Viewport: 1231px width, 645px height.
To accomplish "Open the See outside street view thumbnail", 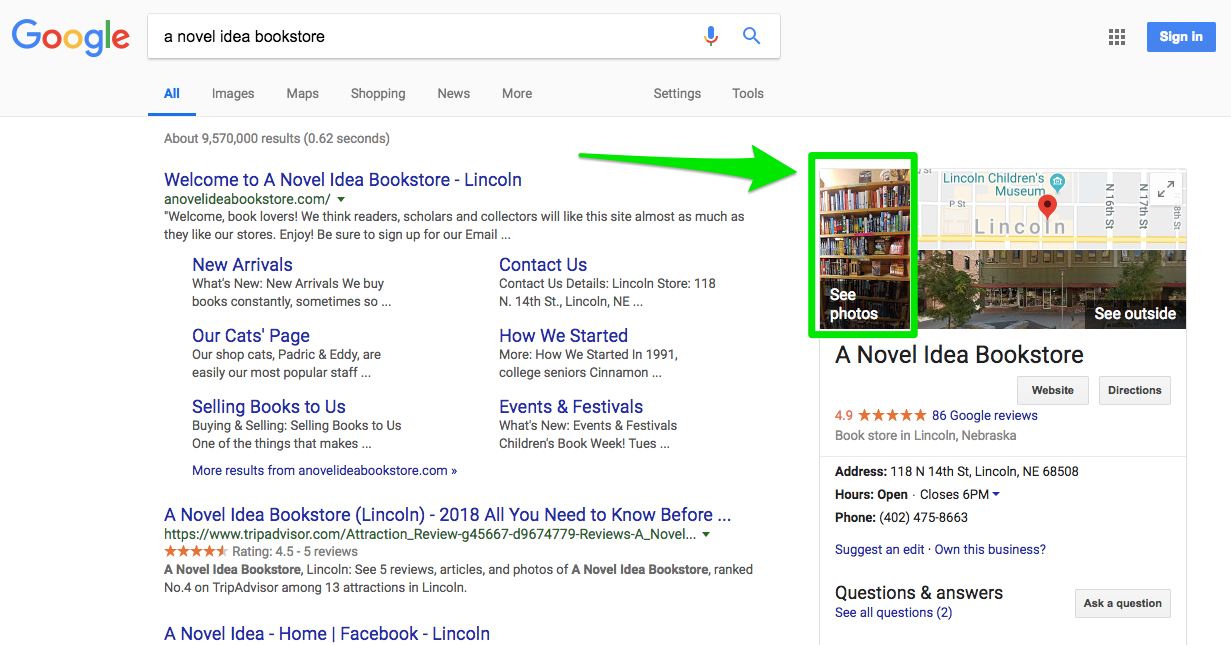I will [x=1052, y=289].
